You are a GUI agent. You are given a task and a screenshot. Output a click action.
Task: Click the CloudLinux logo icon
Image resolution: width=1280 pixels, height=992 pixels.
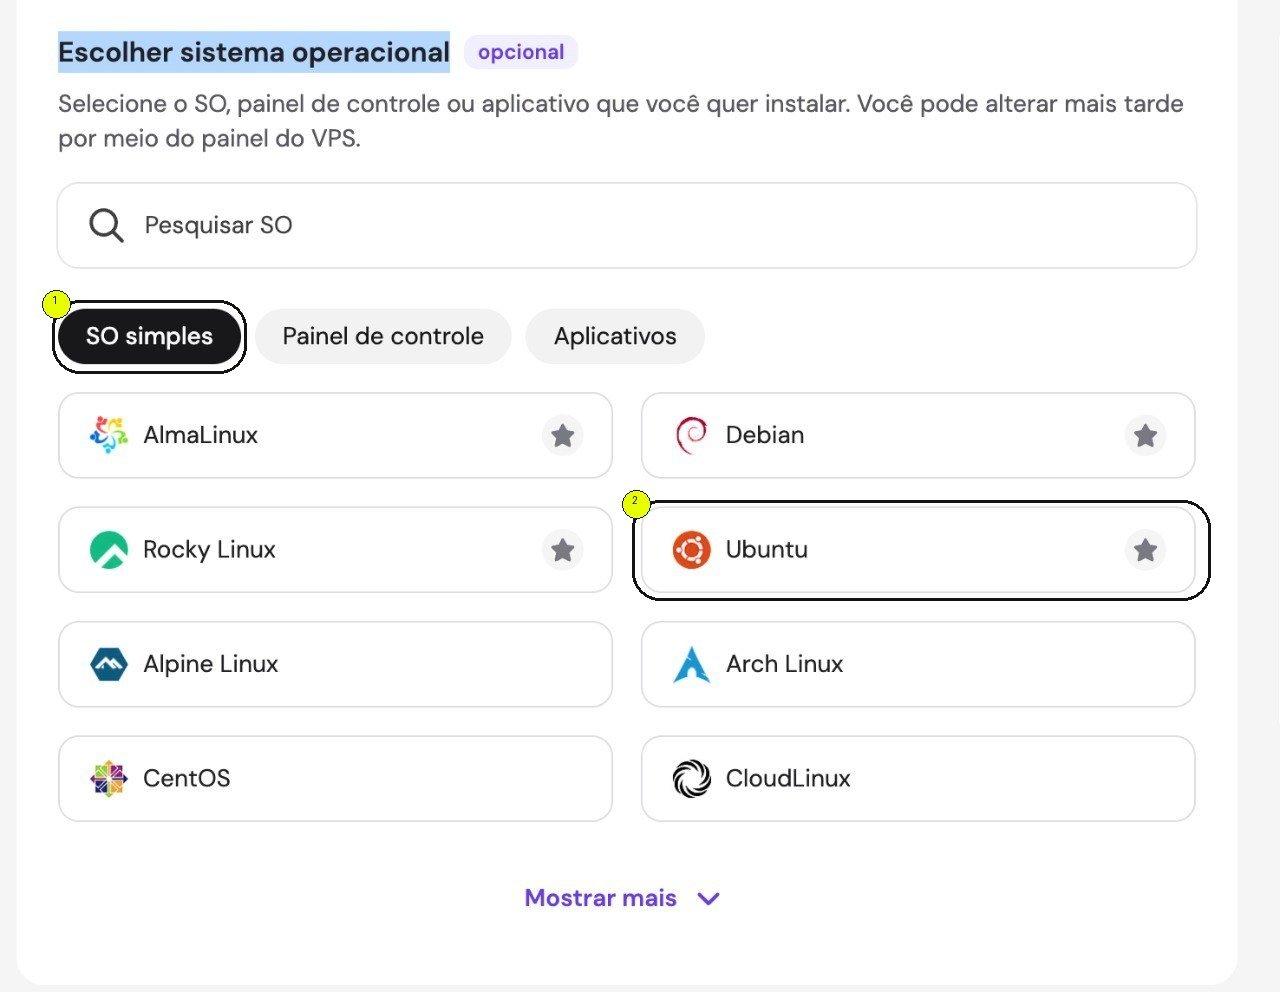691,778
